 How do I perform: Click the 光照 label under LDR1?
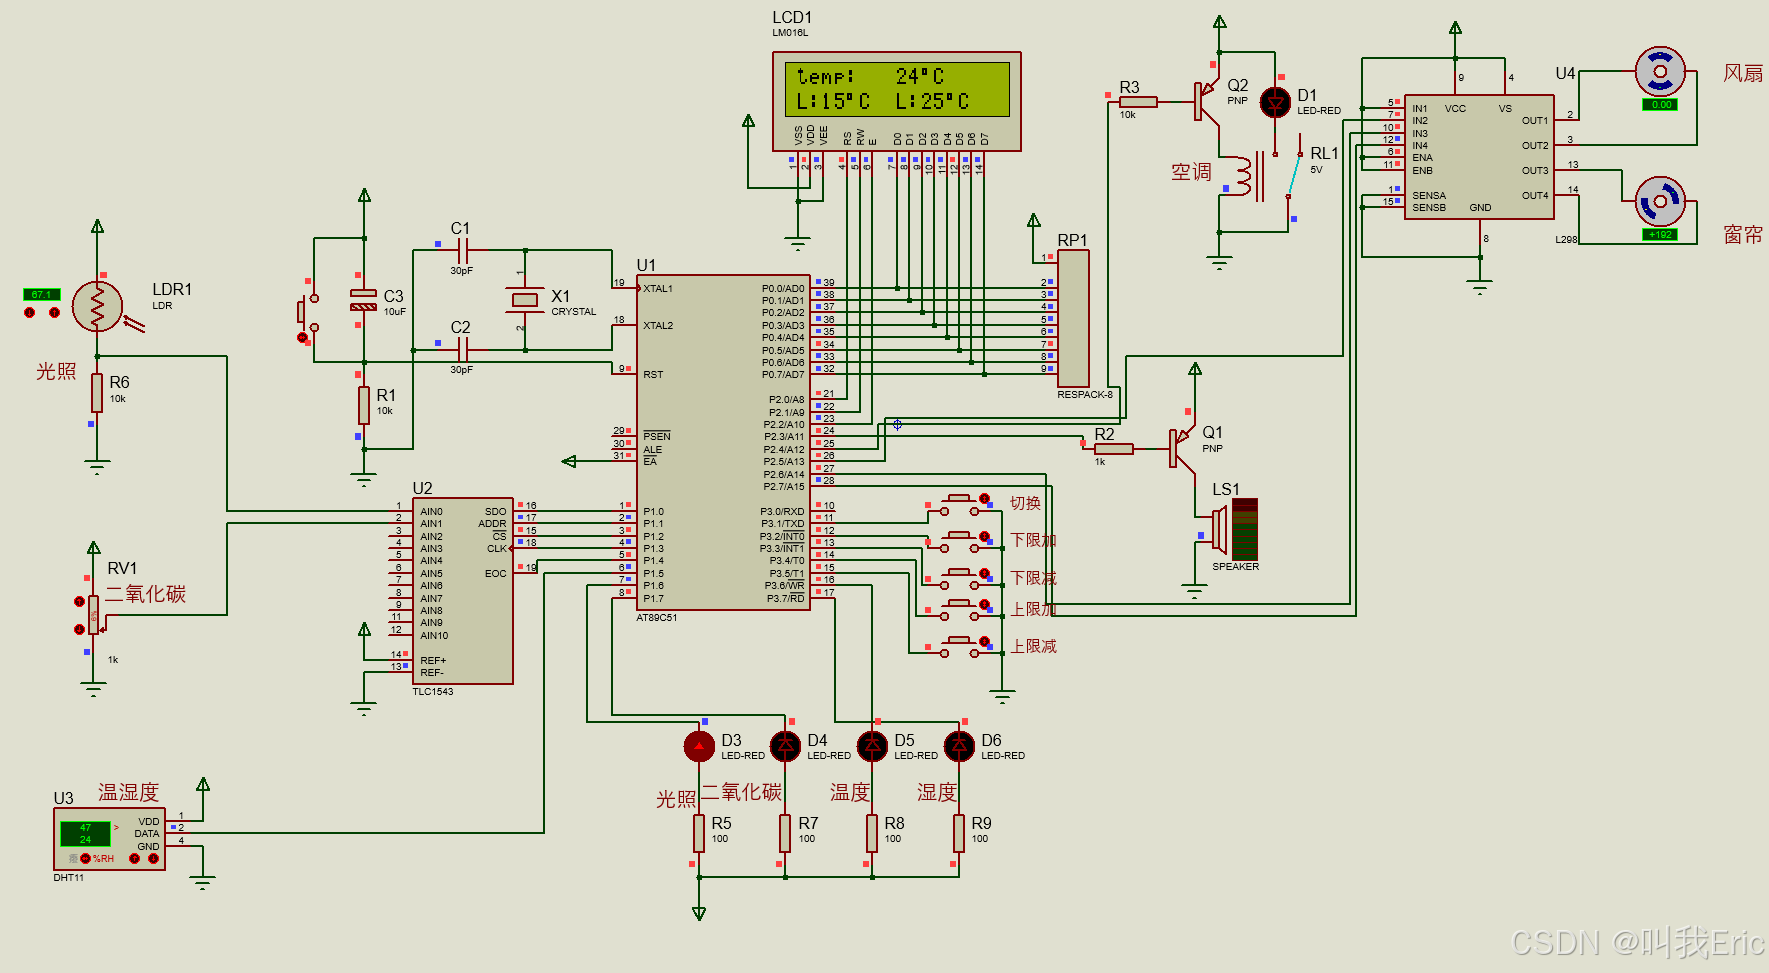tap(56, 371)
